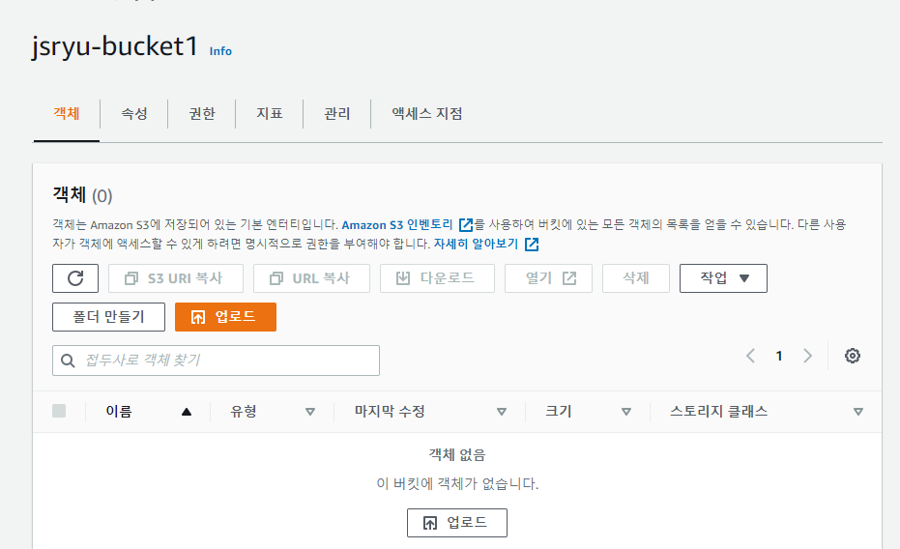Viewport: 900px width, 549px height.
Task: Select the 액세스 지점 tab
Action: (426, 114)
